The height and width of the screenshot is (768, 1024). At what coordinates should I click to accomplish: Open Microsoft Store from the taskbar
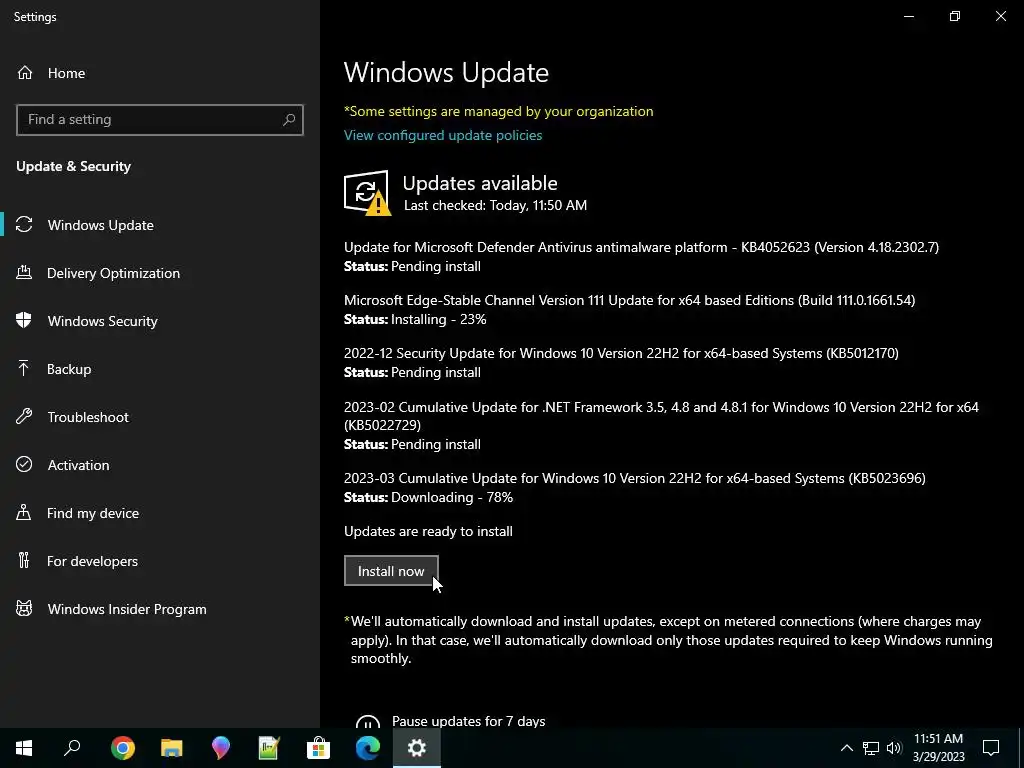(319, 748)
